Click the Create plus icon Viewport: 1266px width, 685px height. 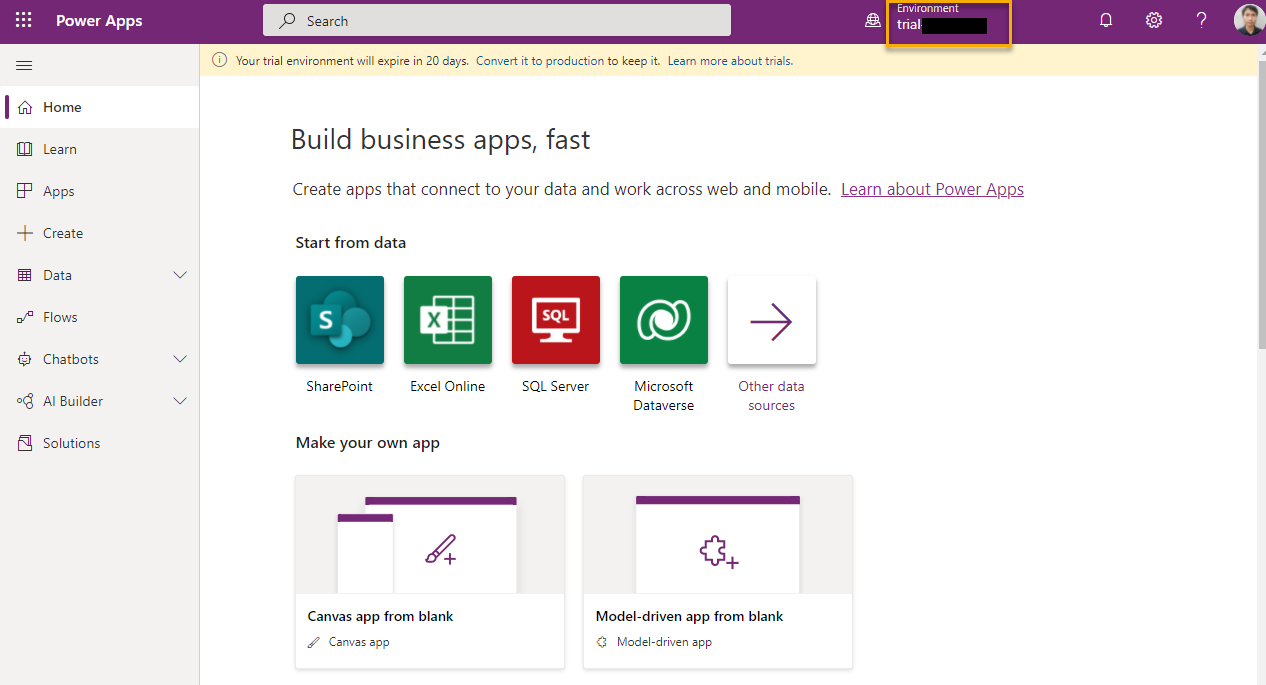point(25,233)
